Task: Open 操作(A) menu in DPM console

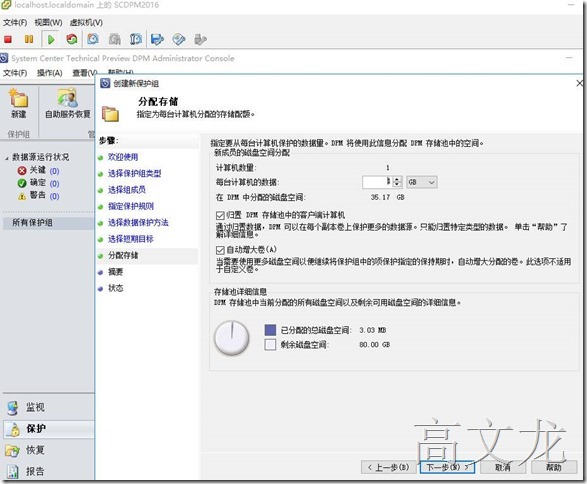Action: coord(49,73)
